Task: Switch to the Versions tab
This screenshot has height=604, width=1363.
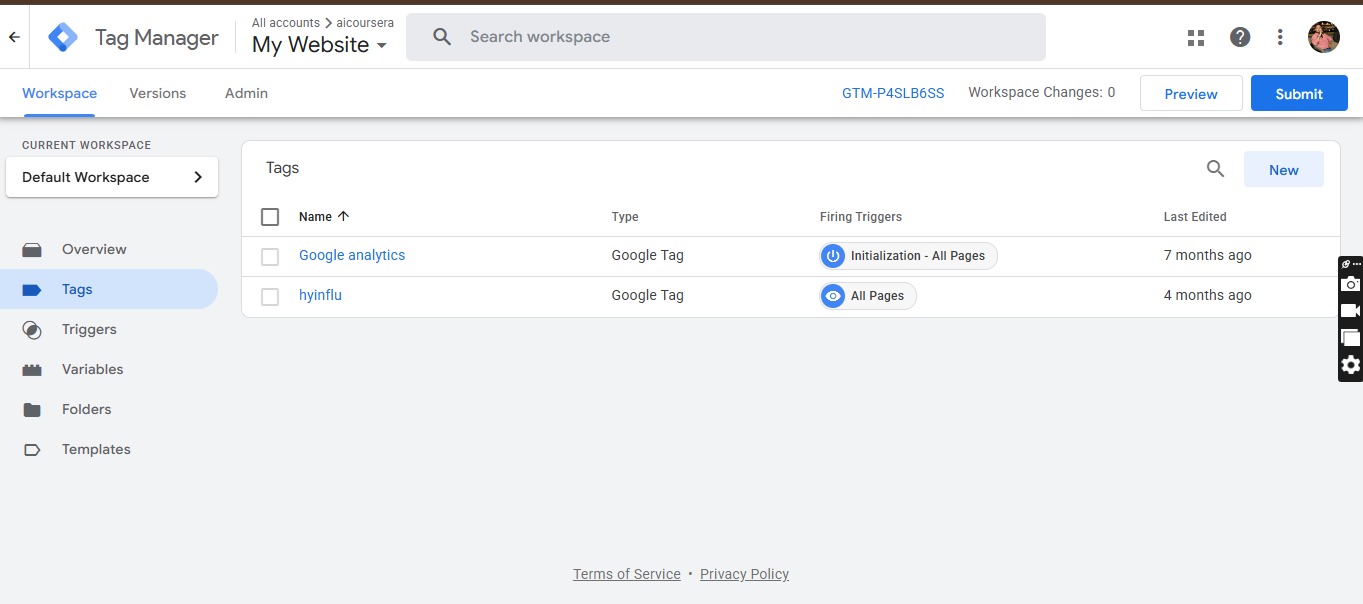Action: (158, 93)
